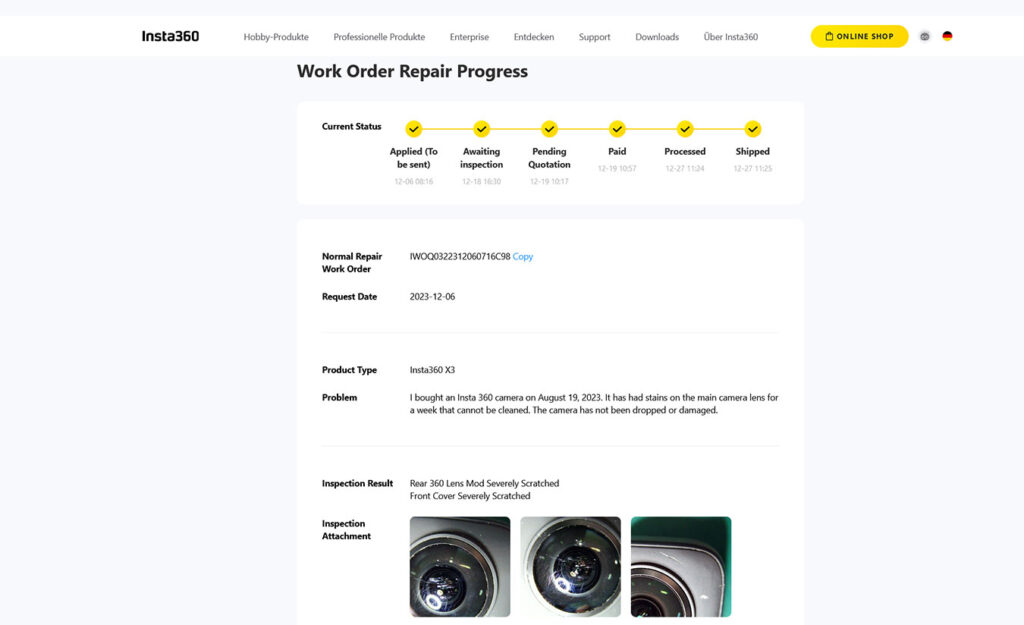Click the Awaiting inspection step checkmark
Screen dimensions: 1024x625
[x=481, y=129]
